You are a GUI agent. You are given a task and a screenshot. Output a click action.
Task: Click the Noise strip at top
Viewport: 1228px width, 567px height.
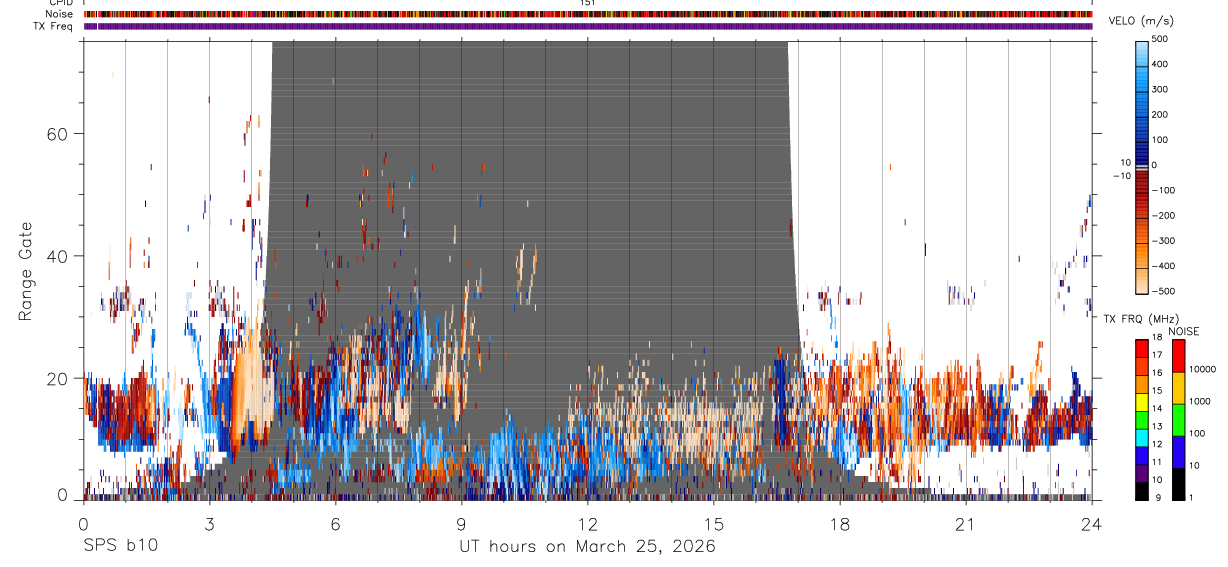(x=588, y=14)
